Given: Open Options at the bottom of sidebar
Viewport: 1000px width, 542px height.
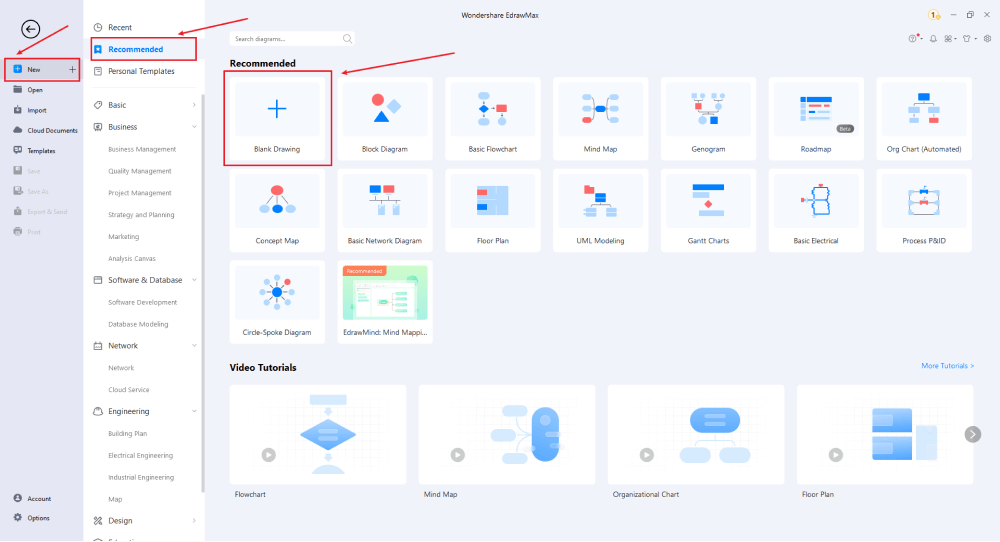Looking at the screenshot, I should click(x=38, y=518).
